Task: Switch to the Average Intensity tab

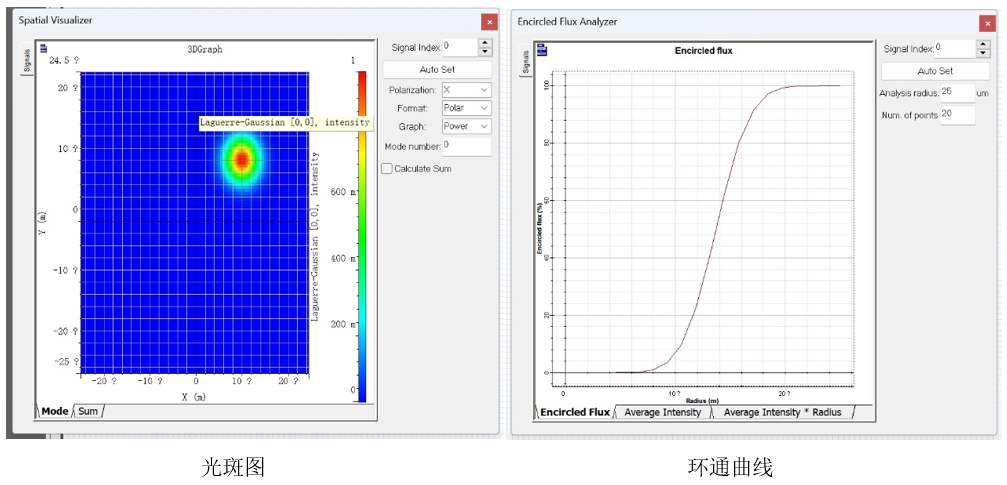Action: coord(663,412)
